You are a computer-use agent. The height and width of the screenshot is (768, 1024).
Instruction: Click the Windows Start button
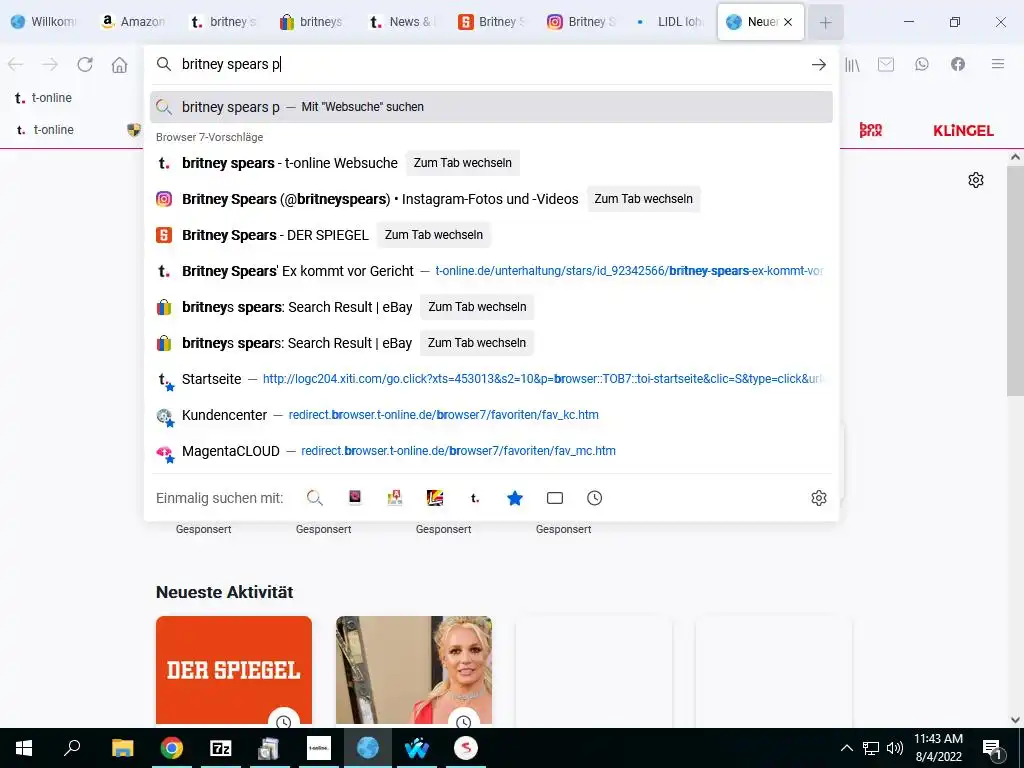pos(24,748)
